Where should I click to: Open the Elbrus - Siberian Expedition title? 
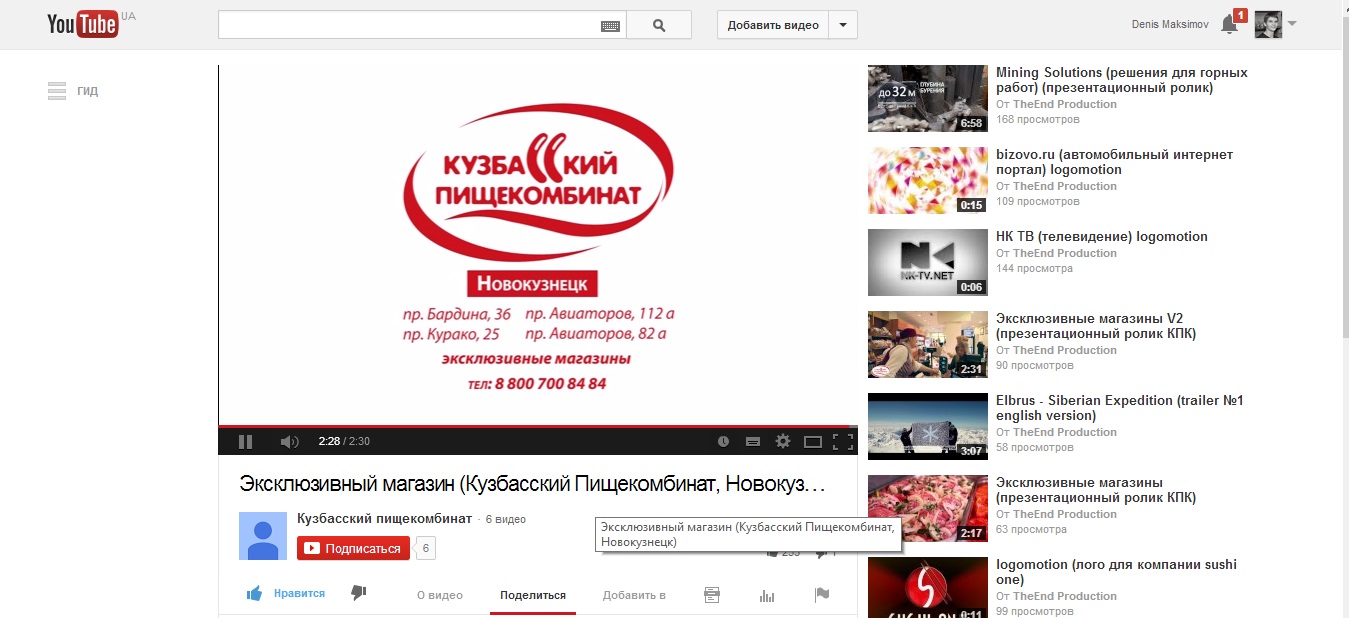[1120, 408]
